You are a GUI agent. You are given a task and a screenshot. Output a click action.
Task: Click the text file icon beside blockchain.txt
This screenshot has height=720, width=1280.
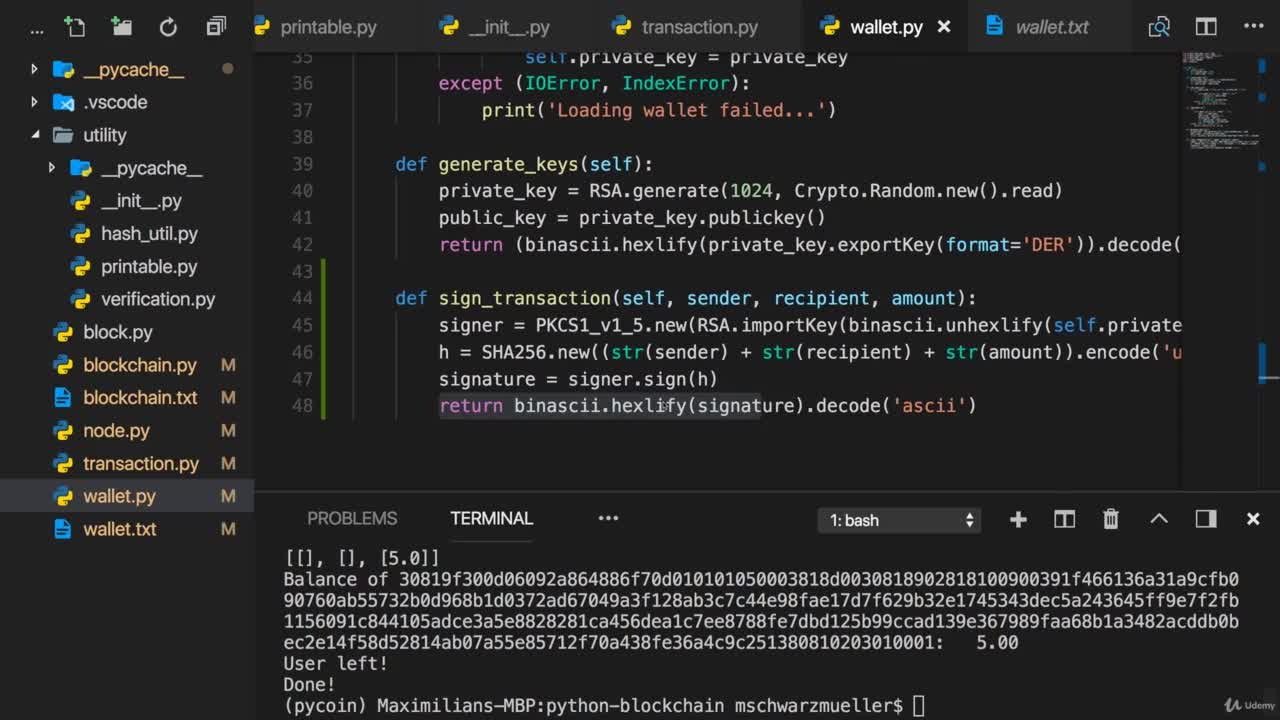pyautogui.click(x=63, y=398)
